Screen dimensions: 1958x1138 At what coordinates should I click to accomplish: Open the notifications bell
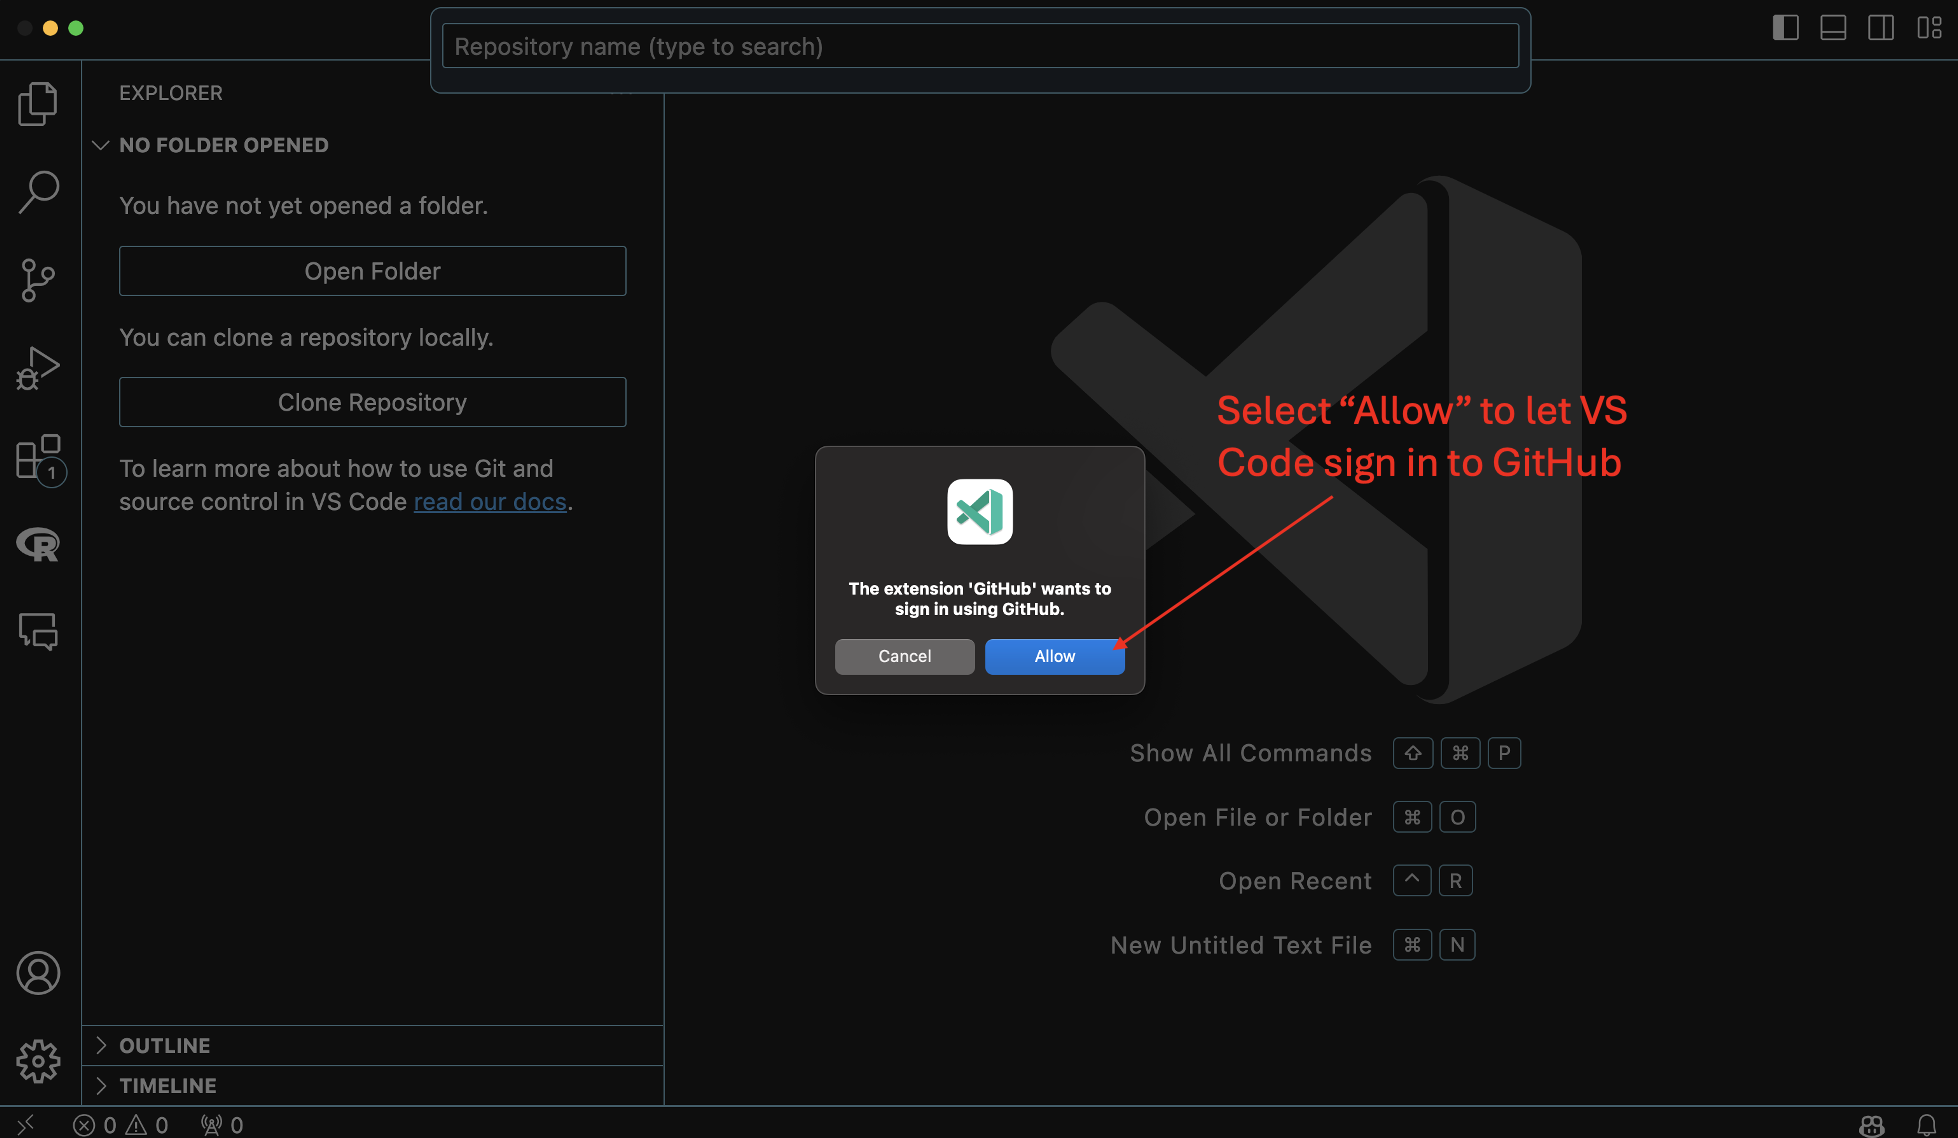(x=1926, y=1125)
